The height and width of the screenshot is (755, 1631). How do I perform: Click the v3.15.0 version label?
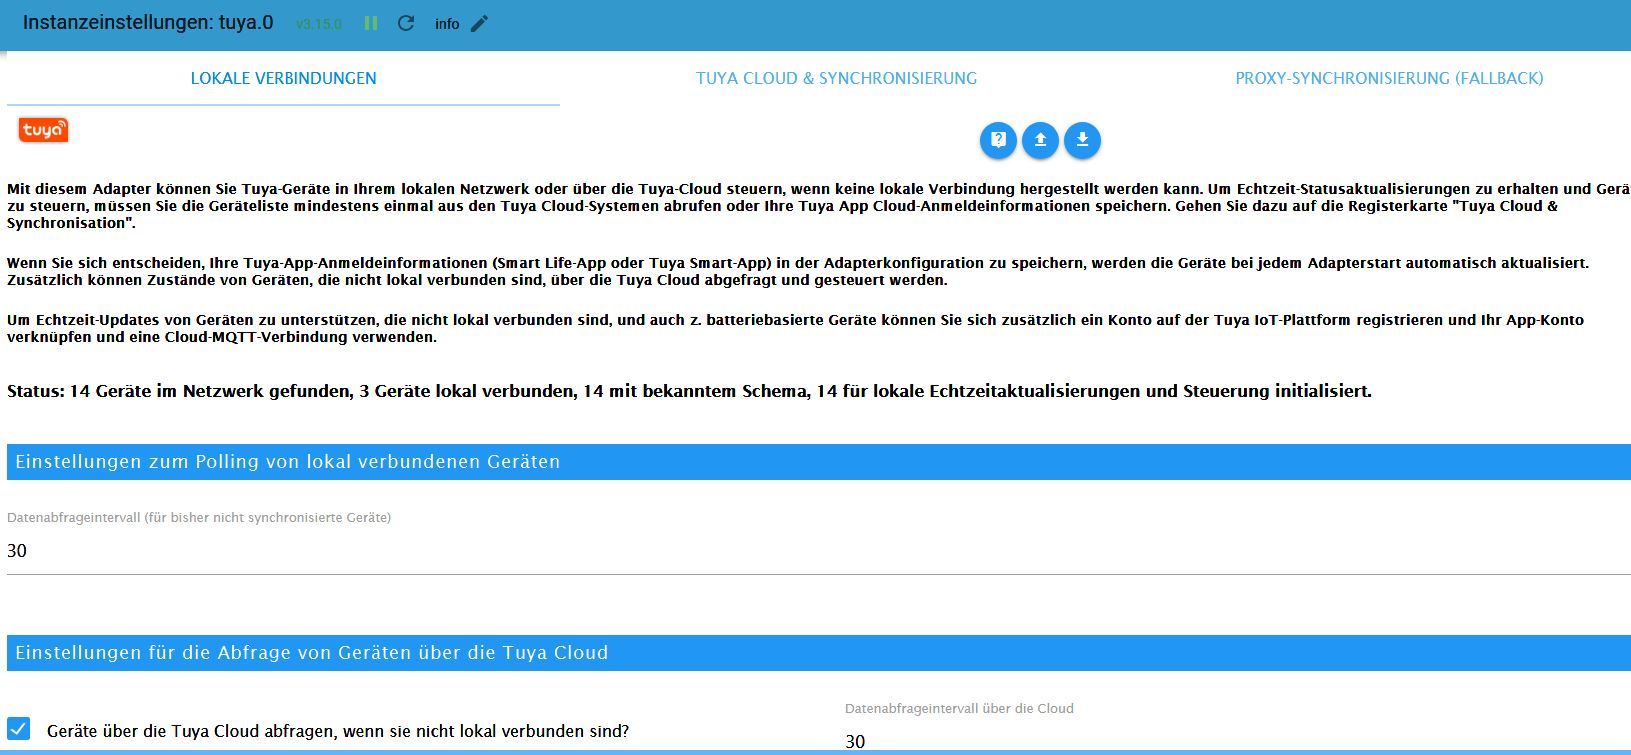click(x=319, y=24)
